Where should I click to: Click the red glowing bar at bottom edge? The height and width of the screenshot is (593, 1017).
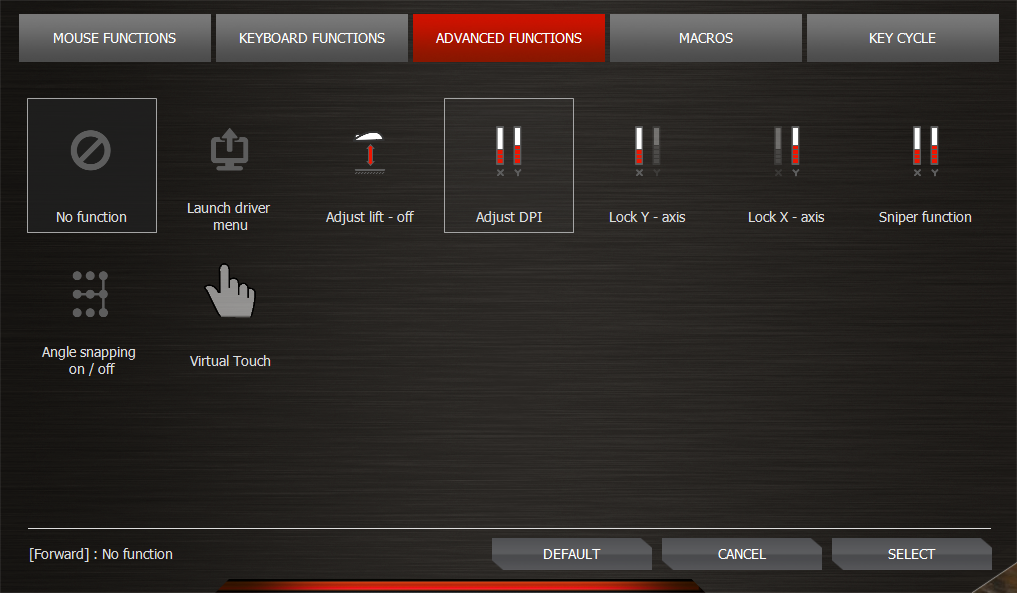pyautogui.click(x=455, y=585)
